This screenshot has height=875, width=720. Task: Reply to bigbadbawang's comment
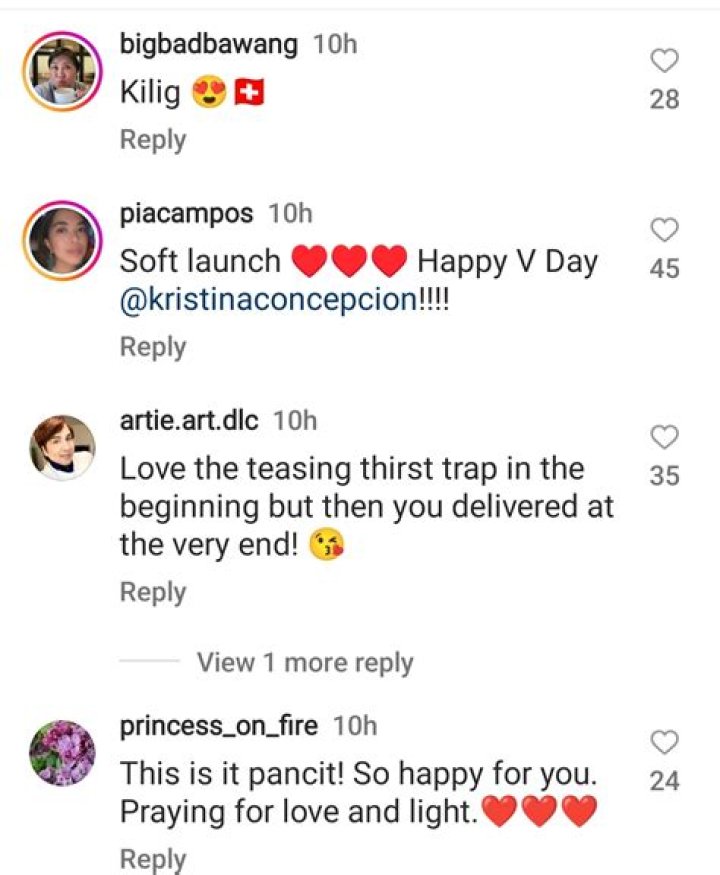click(151, 140)
